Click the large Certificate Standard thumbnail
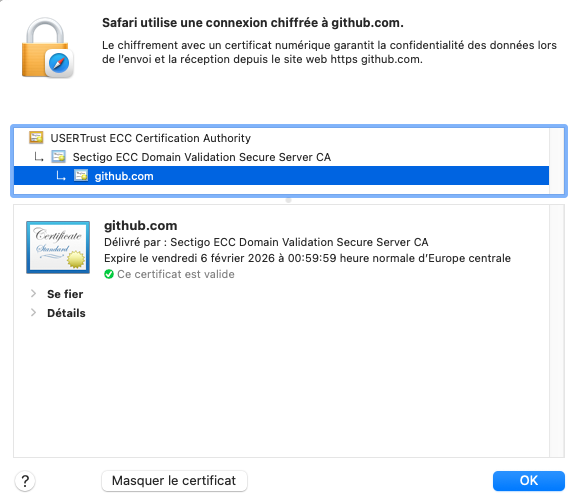The width and height of the screenshot is (578, 500). coord(58,247)
